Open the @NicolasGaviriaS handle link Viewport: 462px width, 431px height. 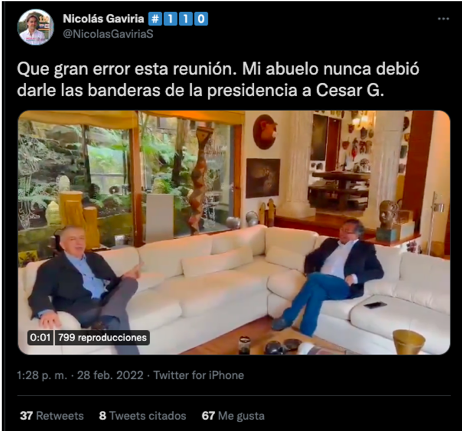click(108, 34)
